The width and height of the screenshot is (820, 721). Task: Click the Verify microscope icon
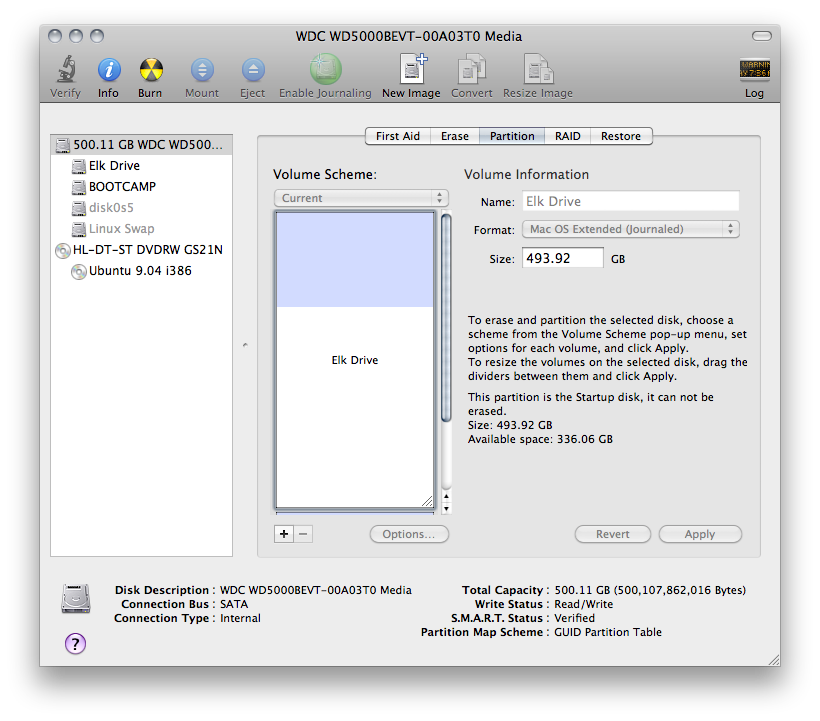click(66, 70)
